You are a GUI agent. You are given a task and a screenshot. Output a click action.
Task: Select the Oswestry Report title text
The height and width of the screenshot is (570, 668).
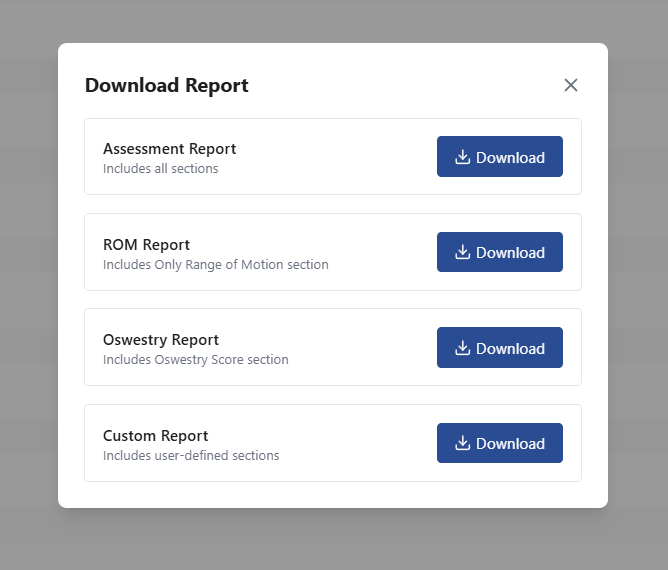pyautogui.click(x=161, y=340)
